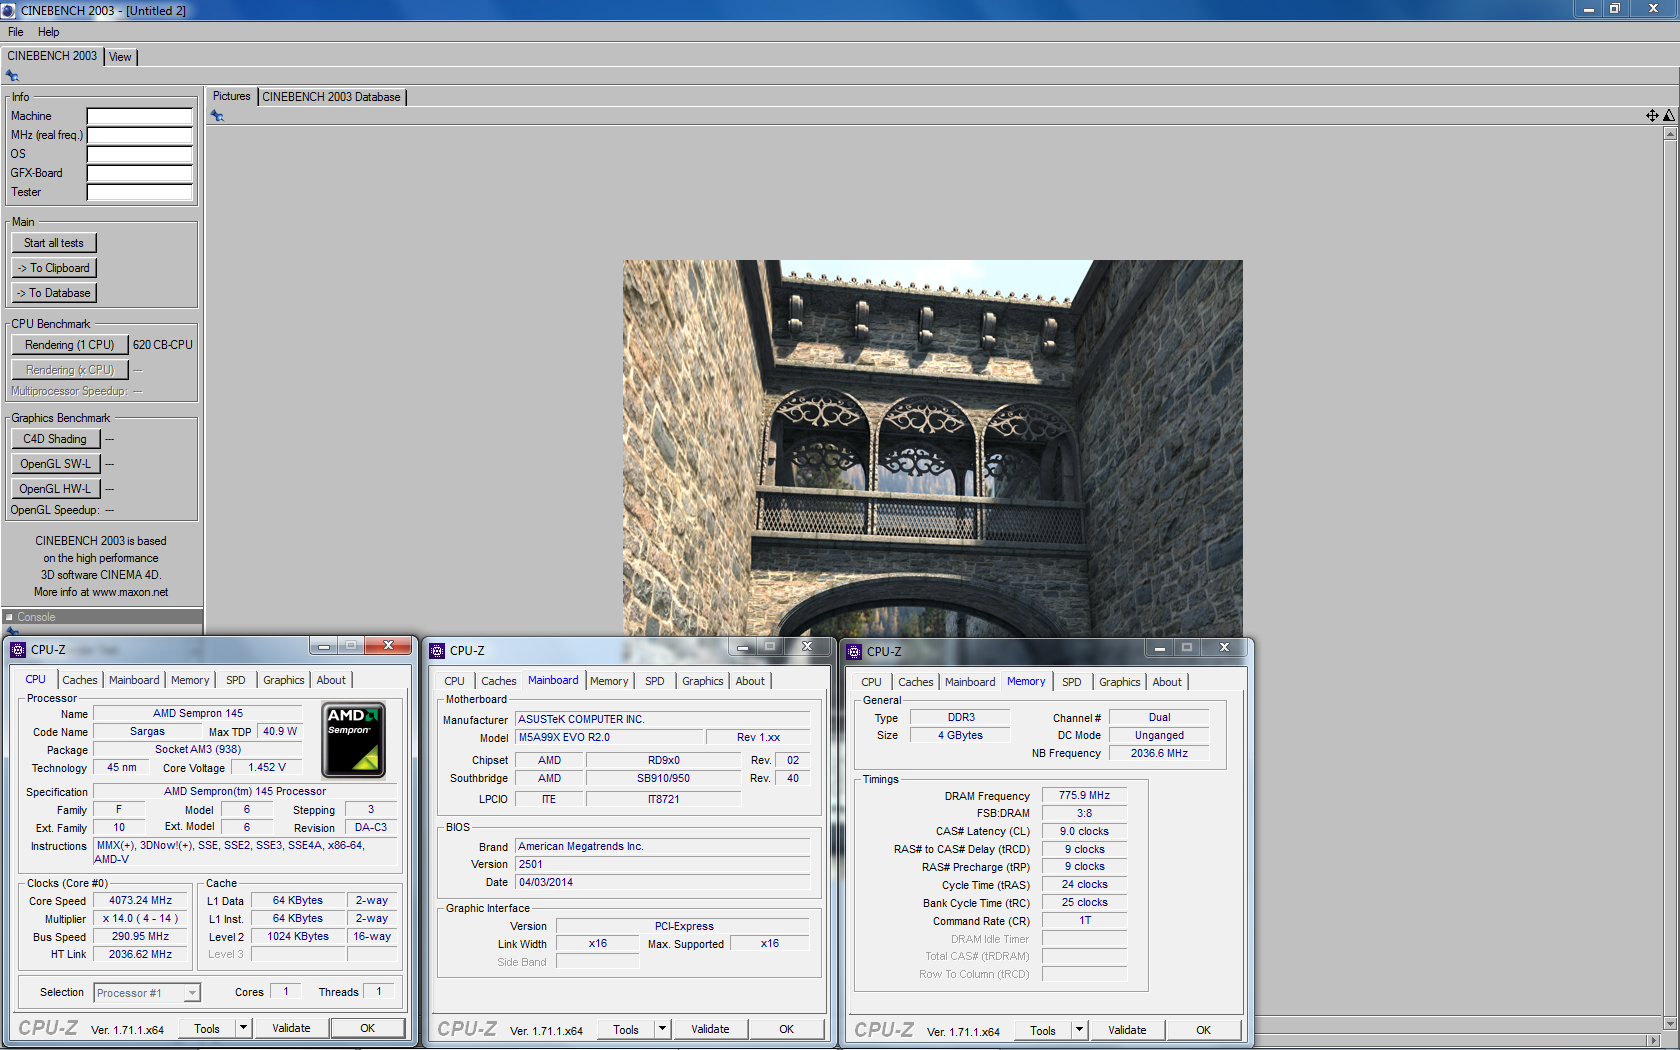Run the OpenGL SW-L benchmark
The height and width of the screenshot is (1050, 1680).
point(55,464)
